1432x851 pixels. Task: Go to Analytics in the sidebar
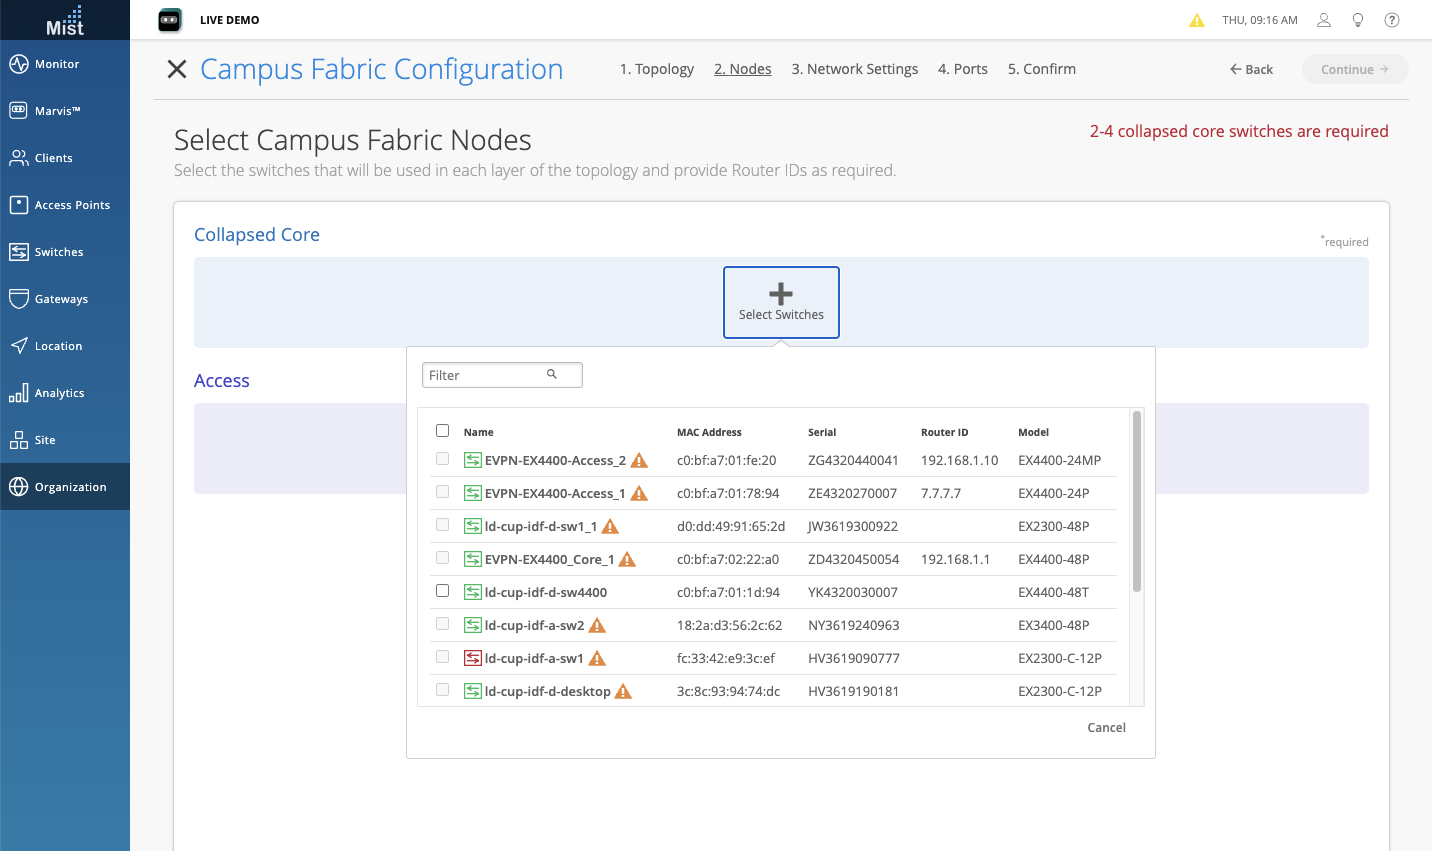[19, 393]
